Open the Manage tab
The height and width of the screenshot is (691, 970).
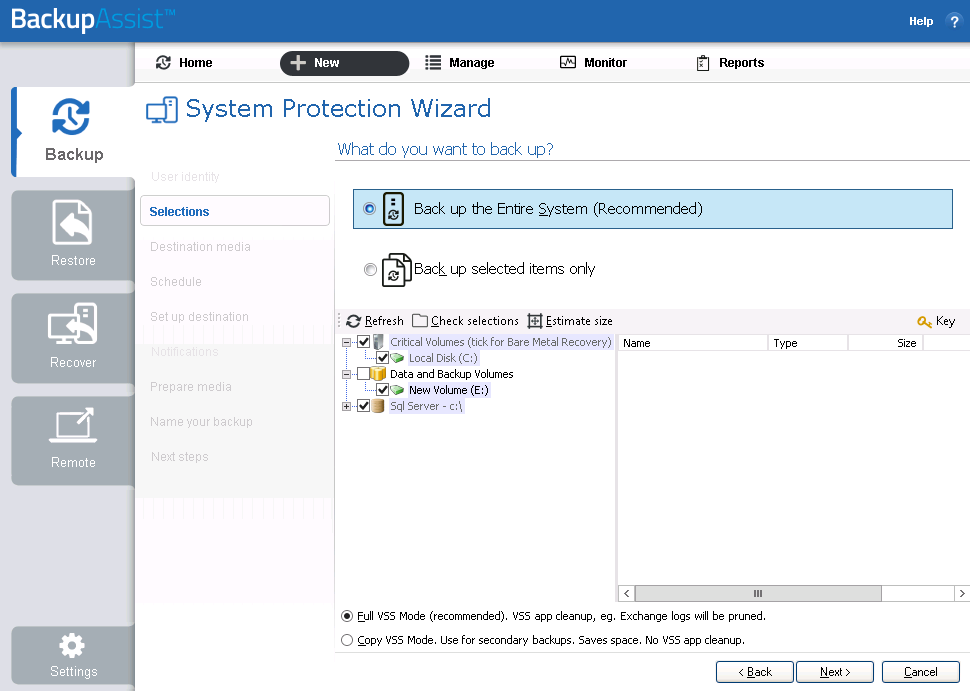[460, 62]
